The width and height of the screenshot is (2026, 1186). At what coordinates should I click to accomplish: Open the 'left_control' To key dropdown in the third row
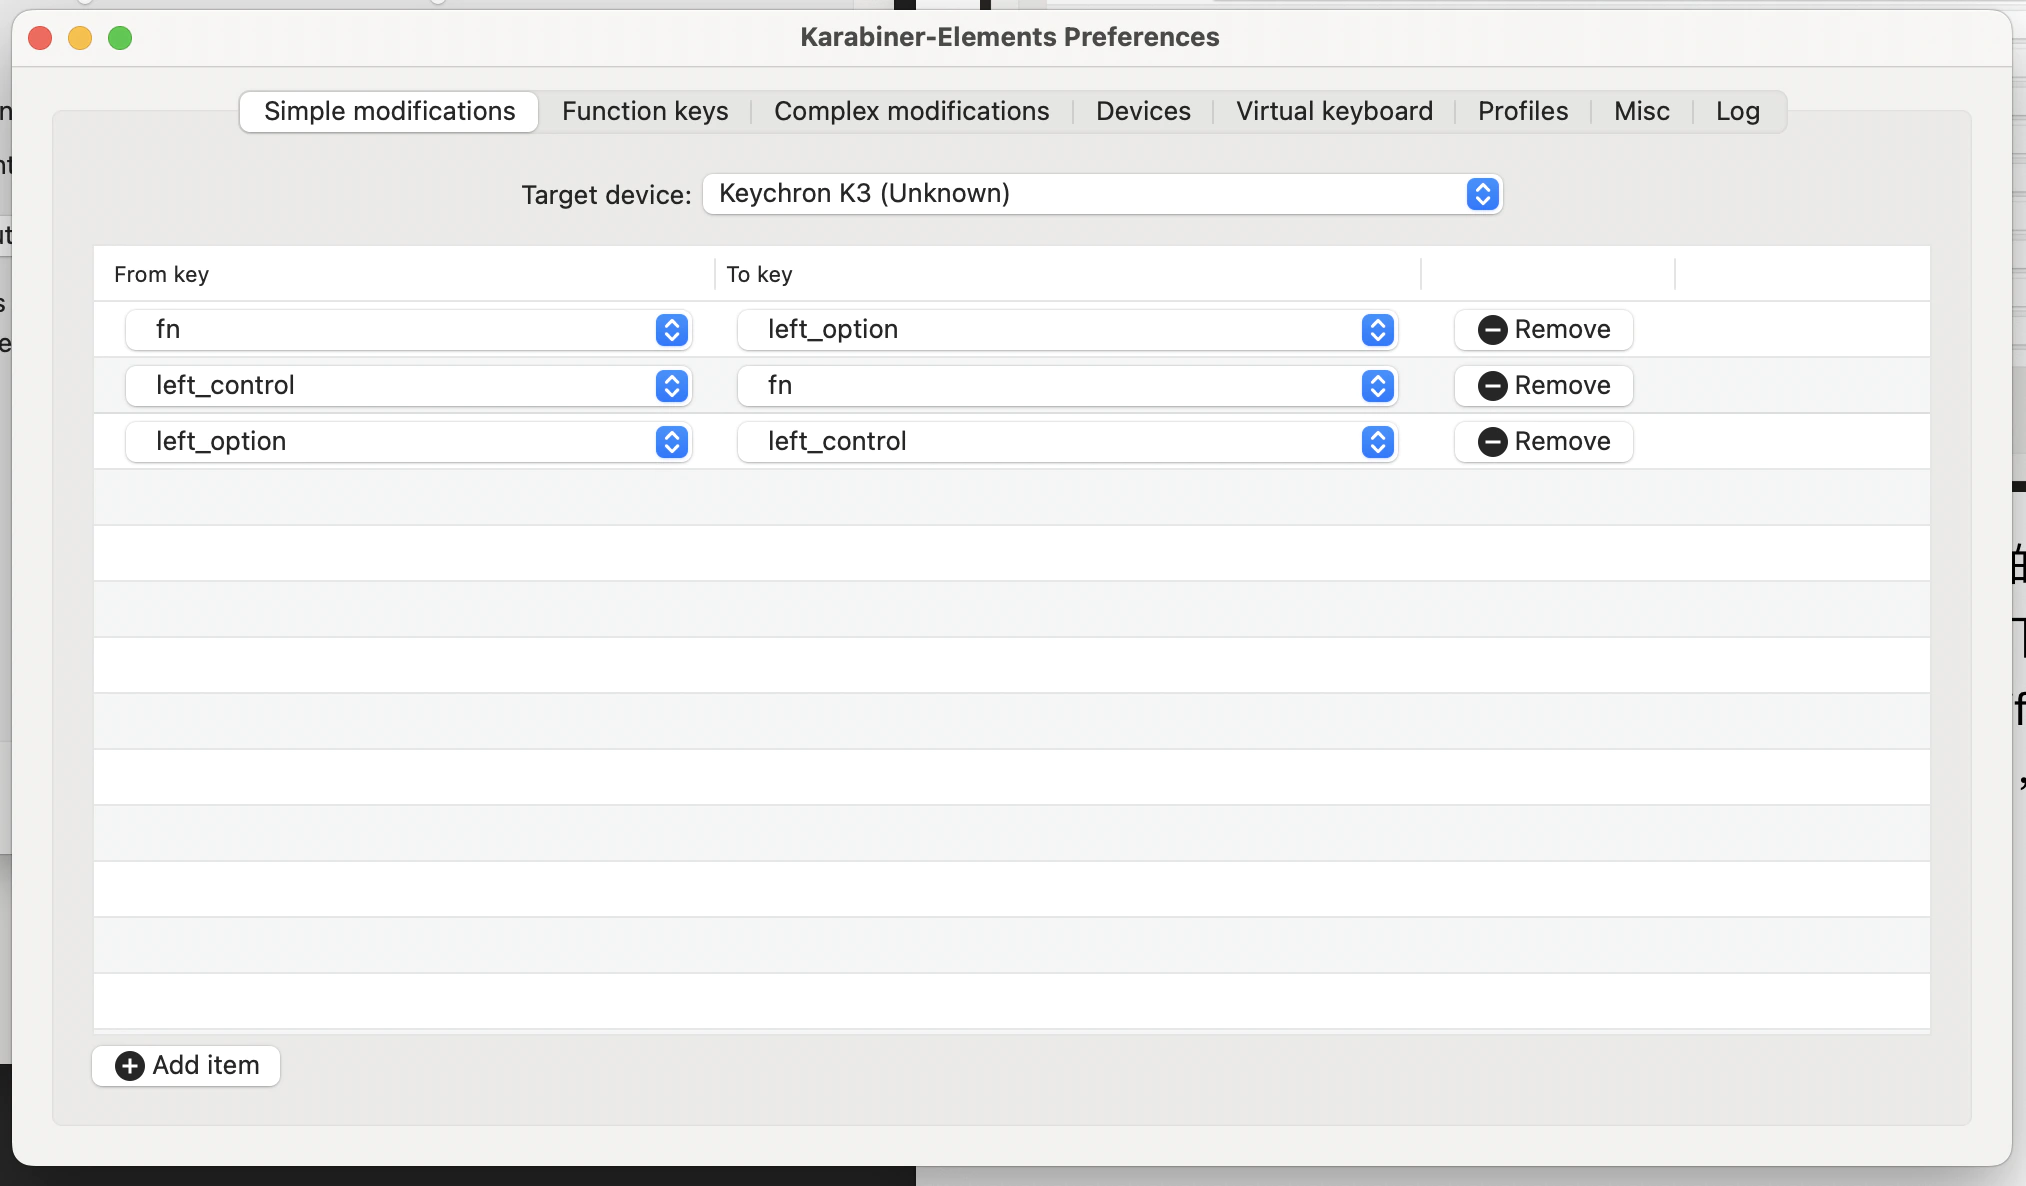(1067, 442)
